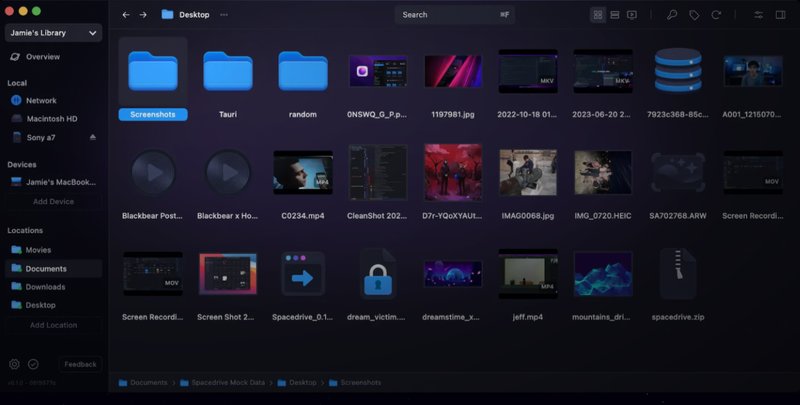Open Overview in the sidebar
This screenshot has width=800, height=405.
[x=42, y=57]
